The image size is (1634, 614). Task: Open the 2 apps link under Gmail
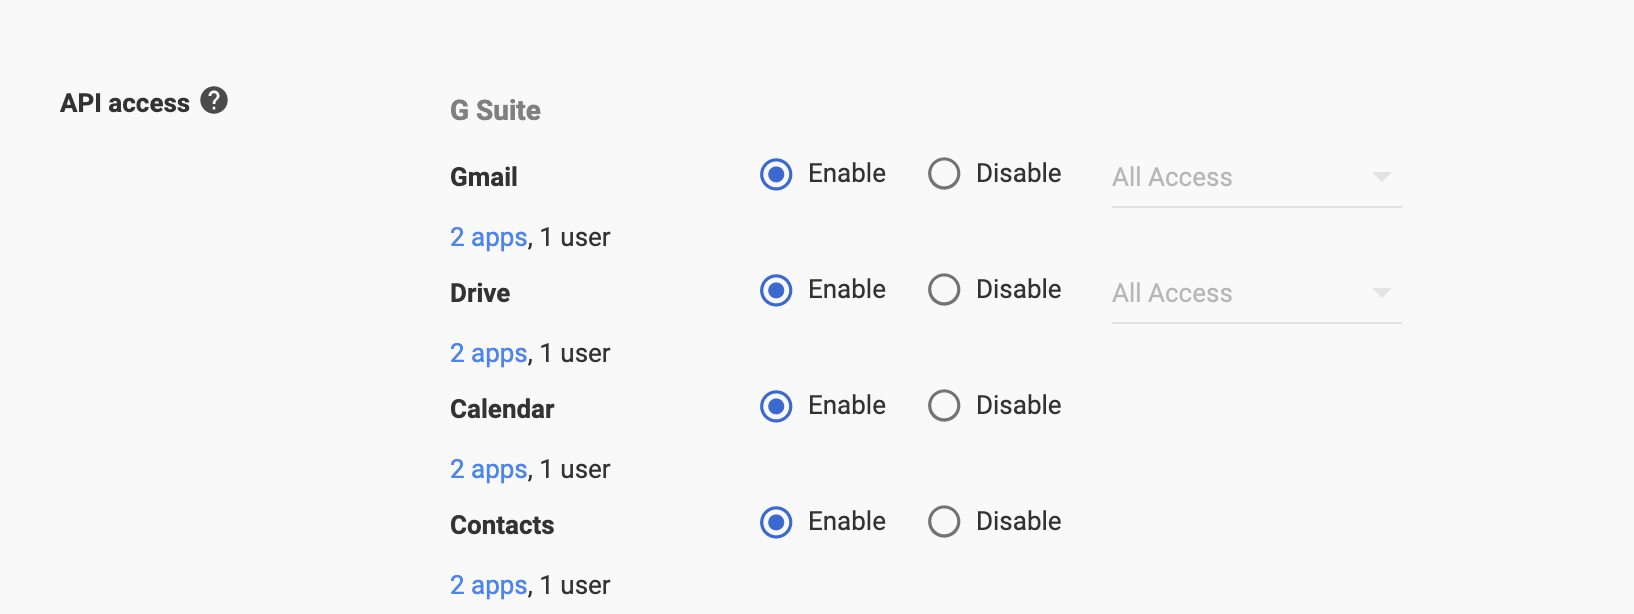[488, 238]
